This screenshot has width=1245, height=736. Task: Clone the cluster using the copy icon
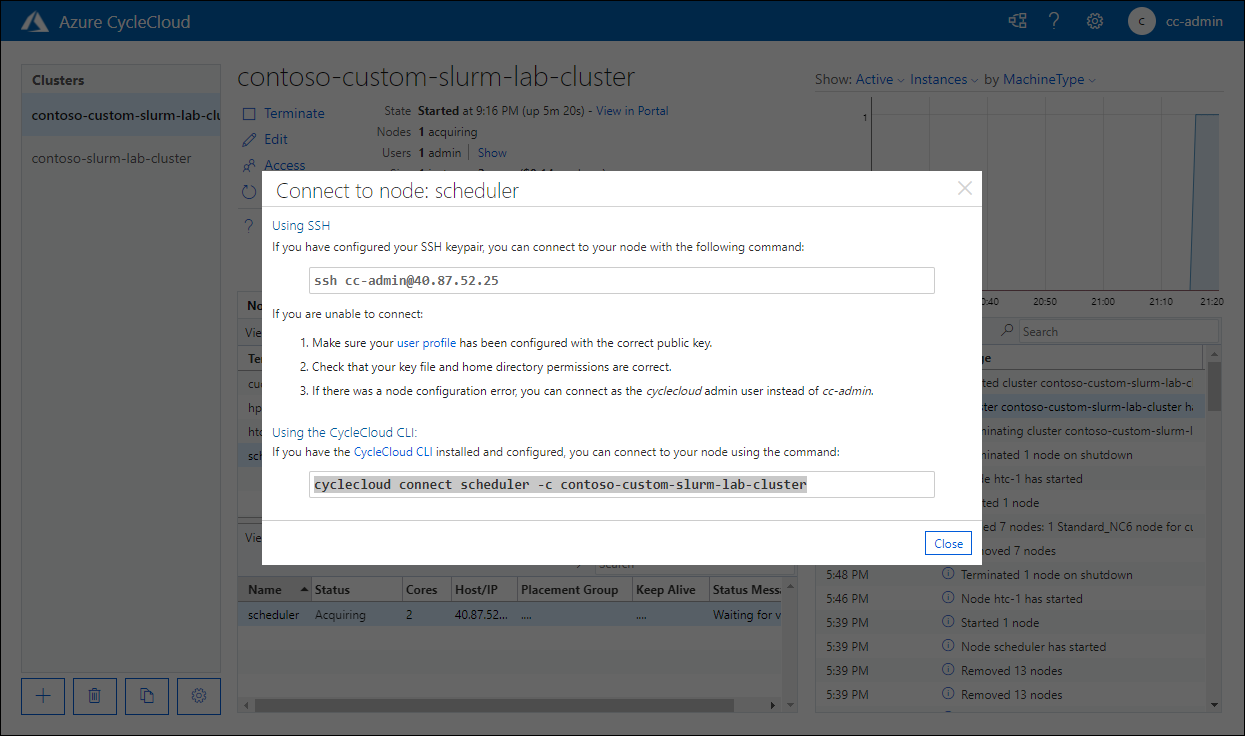(x=146, y=696)
